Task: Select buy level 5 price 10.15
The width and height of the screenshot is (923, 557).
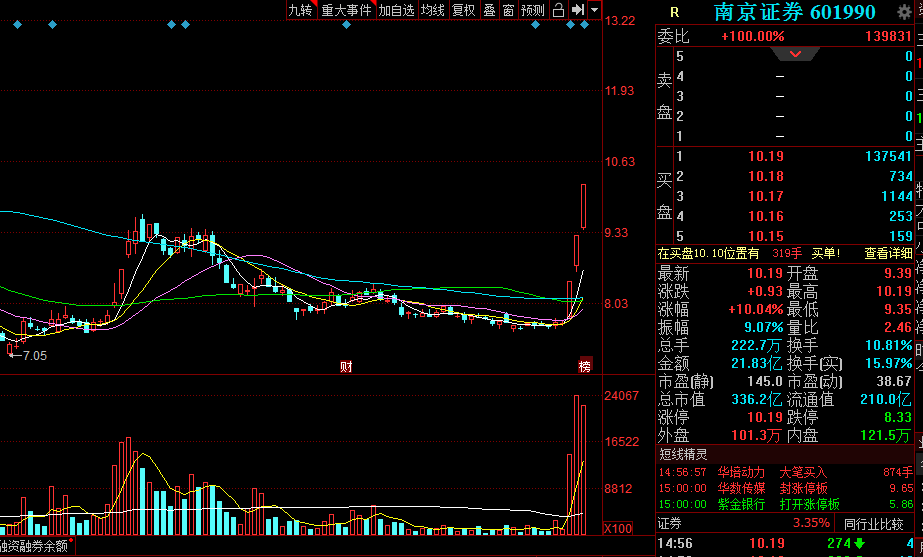Action: pos(766,236)
